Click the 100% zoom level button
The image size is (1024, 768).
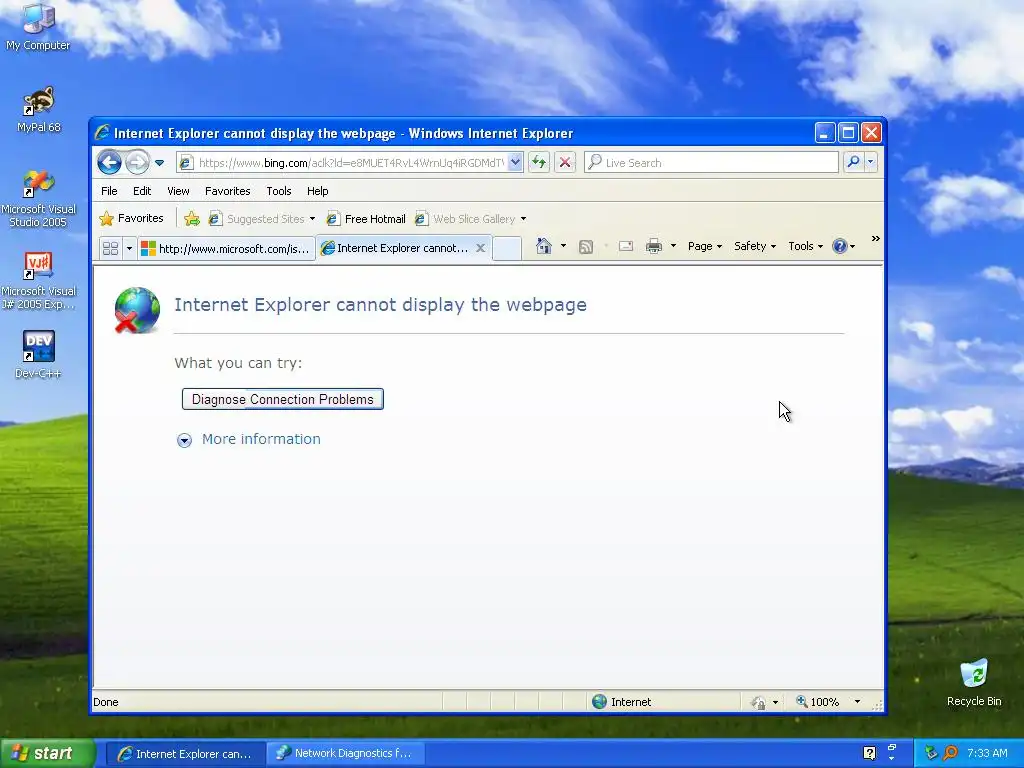pyautogui.click(x=817, y=702)
